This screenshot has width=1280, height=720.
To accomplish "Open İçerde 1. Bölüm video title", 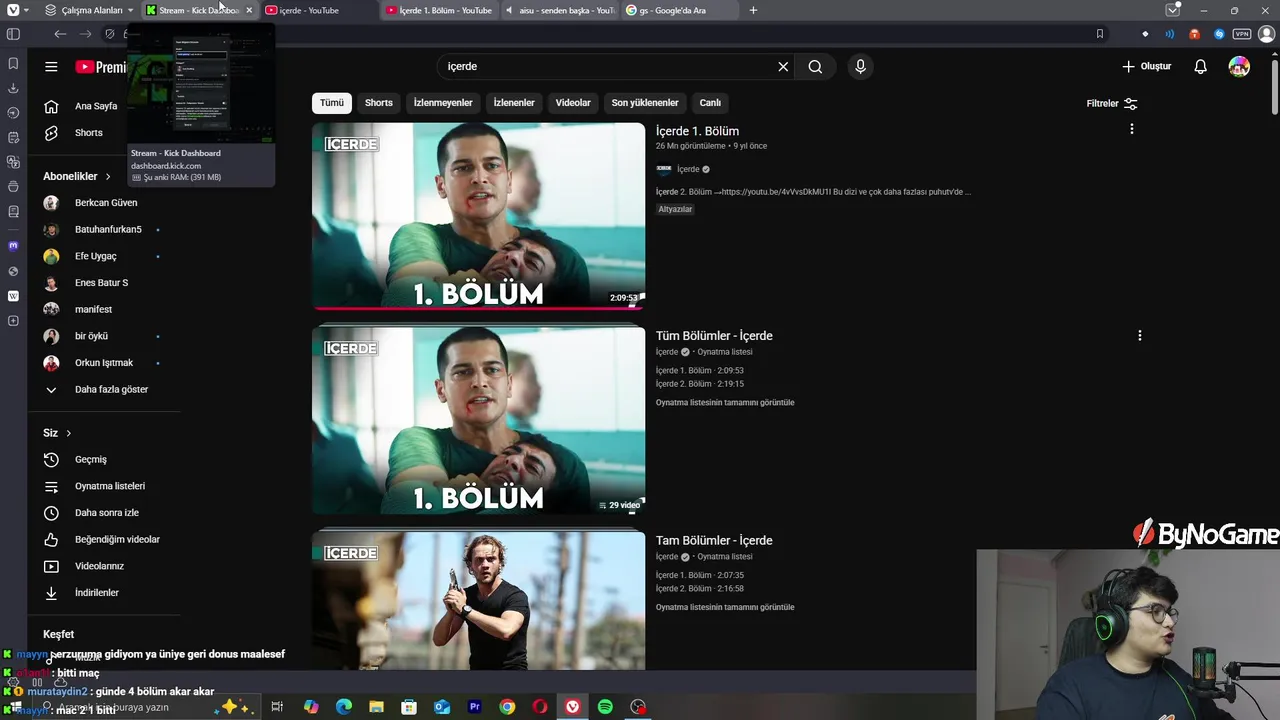I will [x=697, y=131].
